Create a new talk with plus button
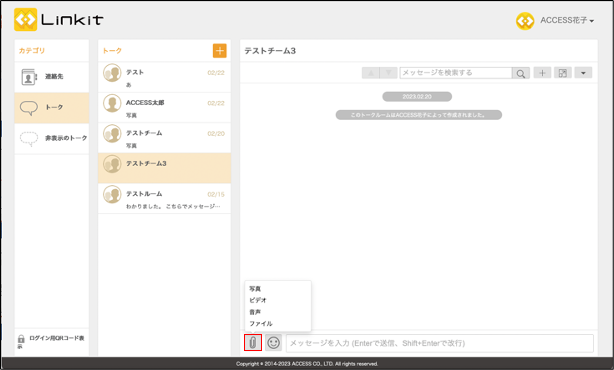 (220, 51)
